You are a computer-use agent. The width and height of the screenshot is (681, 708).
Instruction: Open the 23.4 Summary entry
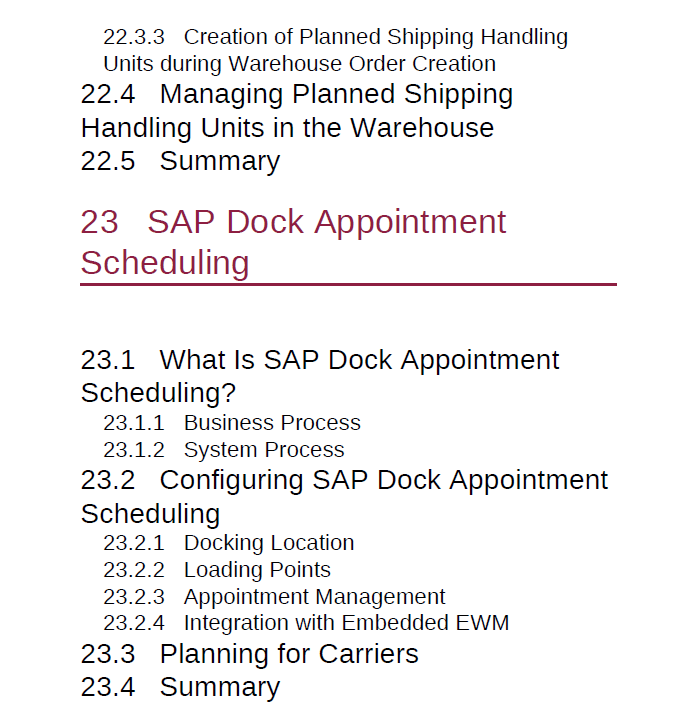[x=180, y=687]
